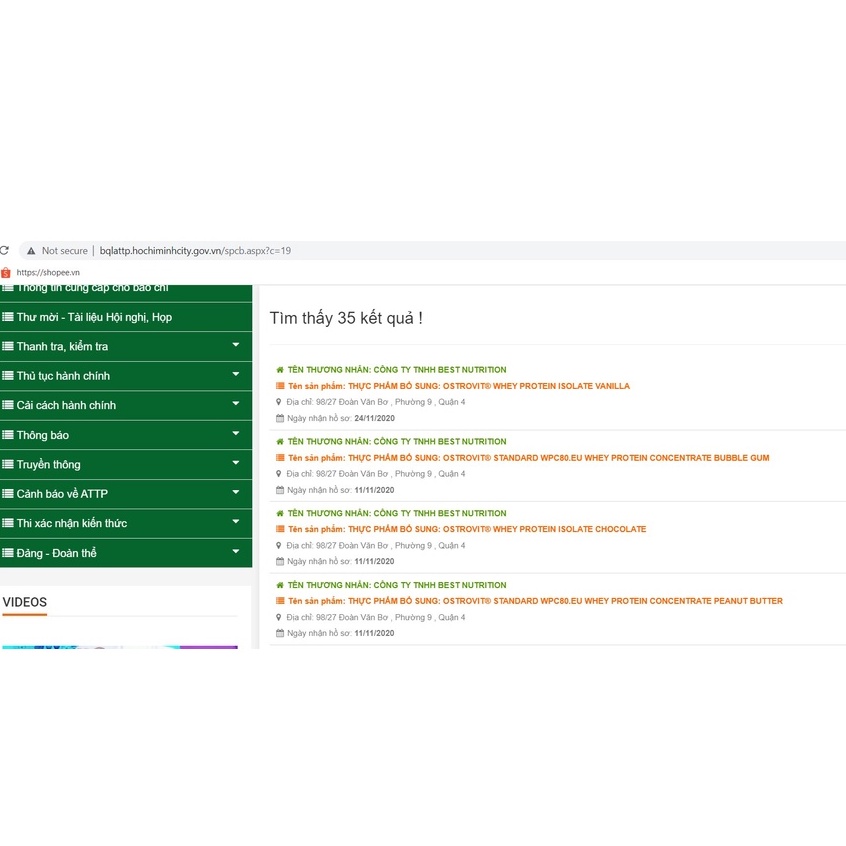Screen dimensions: 846x846
Task: Expand the Cảnh báo về ATTP arrow
Action: (x=236, y=493)
